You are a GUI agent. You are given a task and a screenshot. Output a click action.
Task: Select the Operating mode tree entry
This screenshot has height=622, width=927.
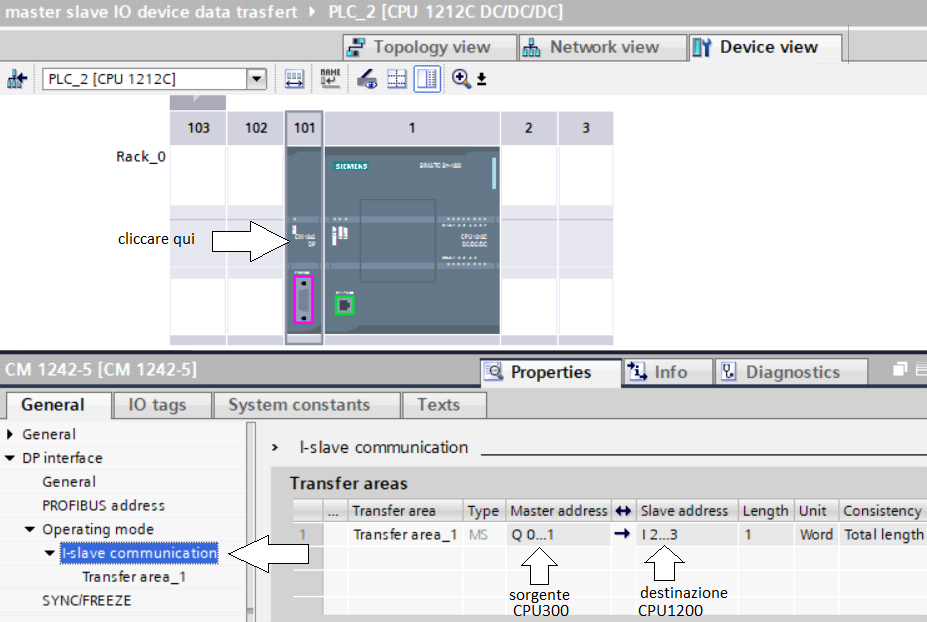(98, 529)
